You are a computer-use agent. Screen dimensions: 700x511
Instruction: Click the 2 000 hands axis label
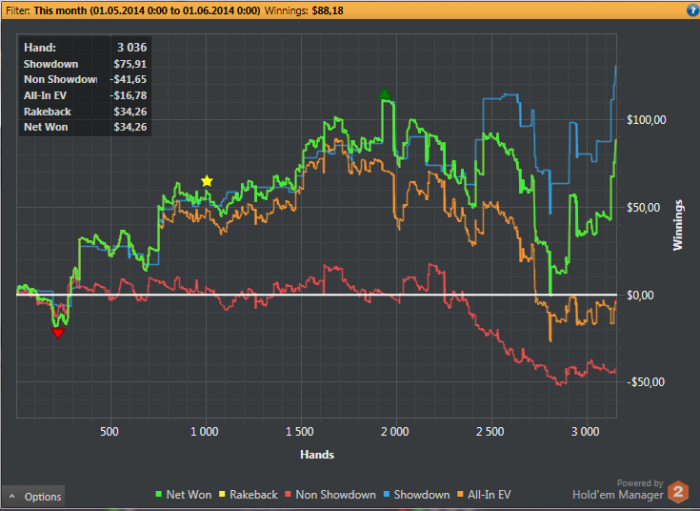(x=395, y=432)
